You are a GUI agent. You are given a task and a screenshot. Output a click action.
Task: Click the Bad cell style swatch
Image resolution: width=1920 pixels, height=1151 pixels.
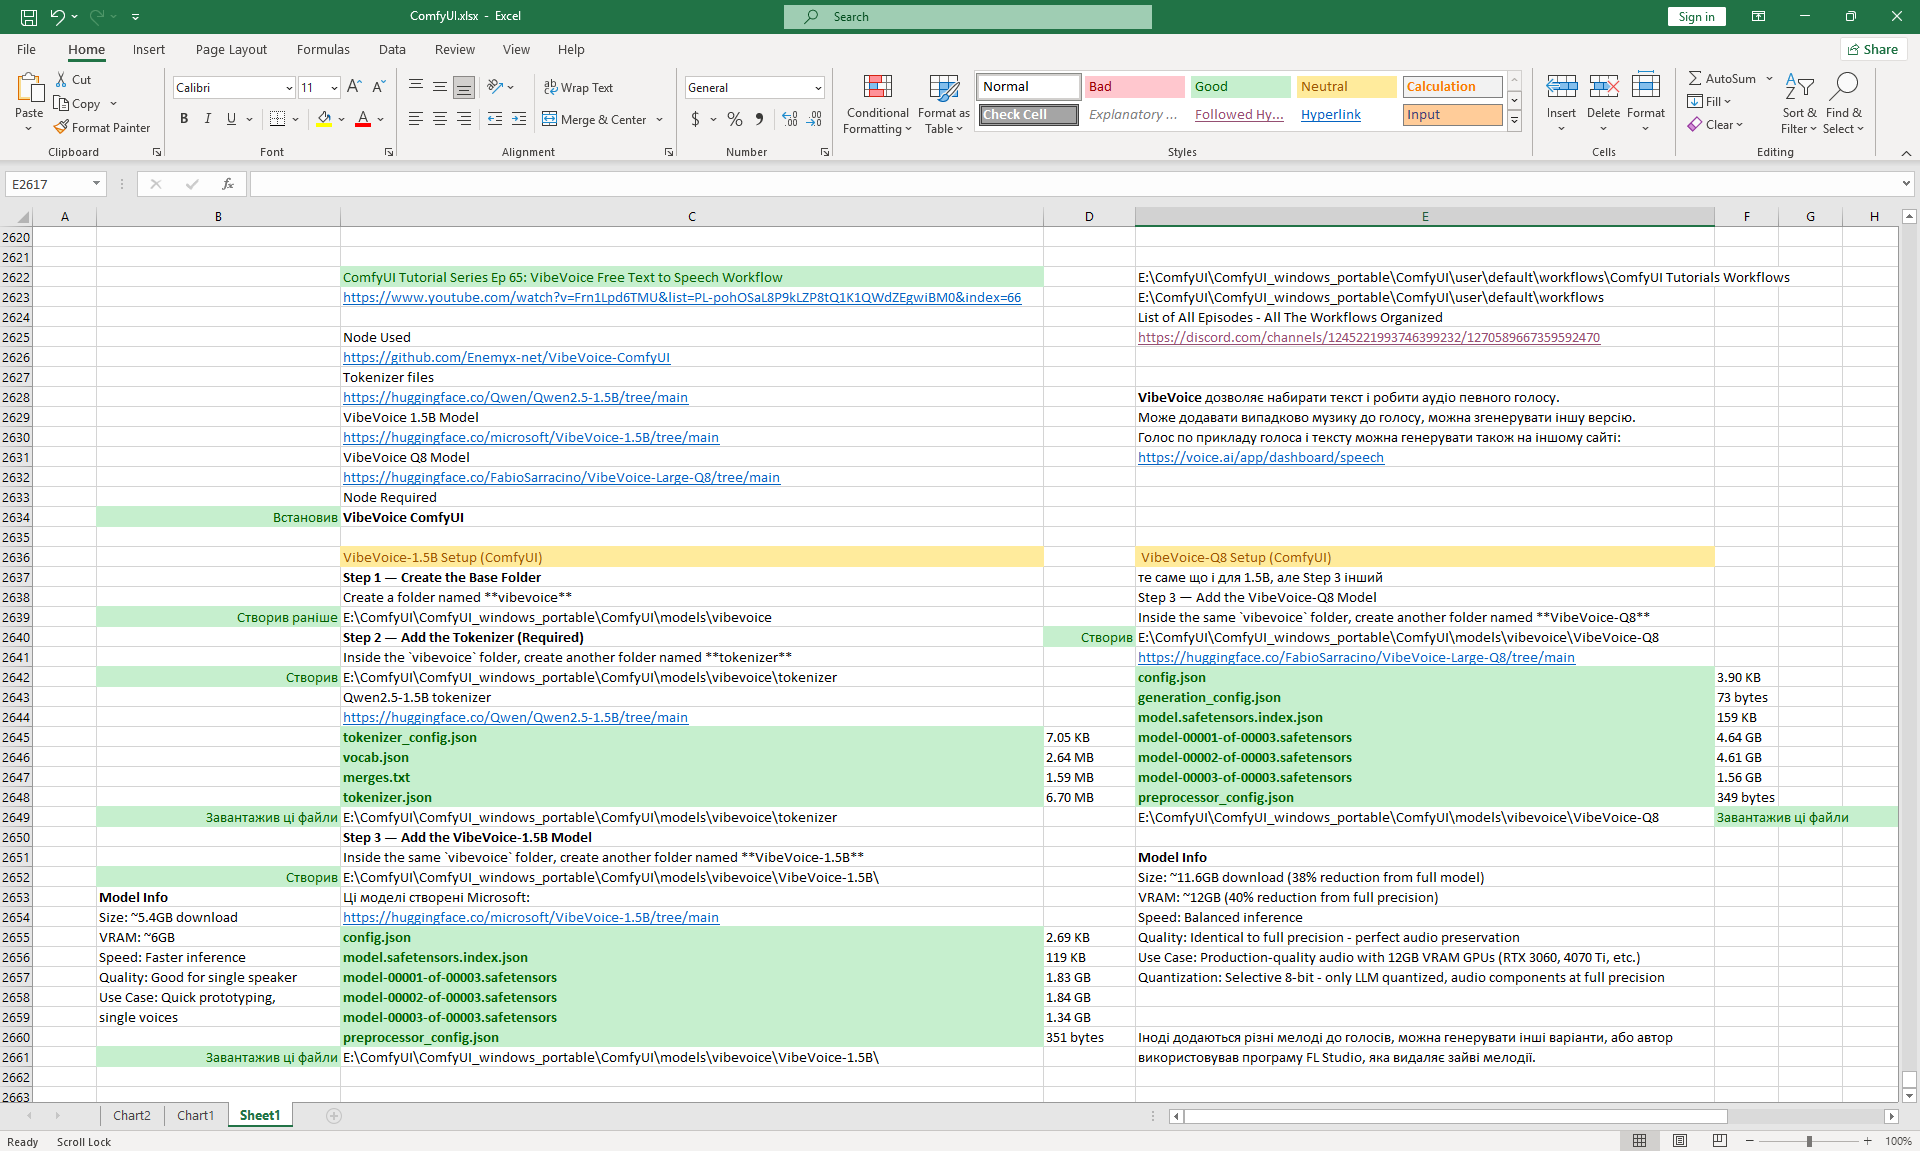1134,87
